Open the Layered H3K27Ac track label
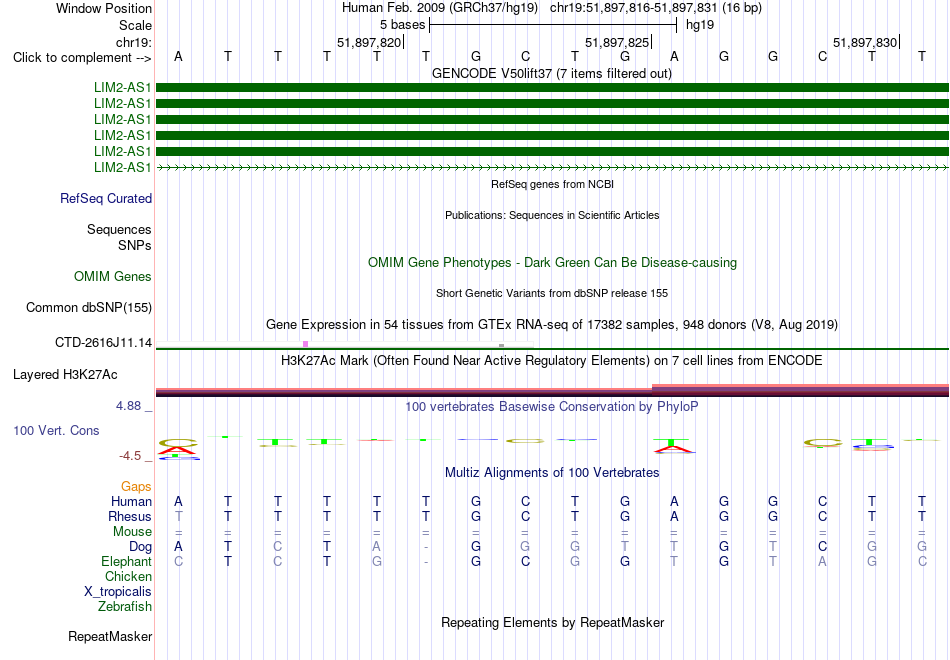 coord(65,375)
